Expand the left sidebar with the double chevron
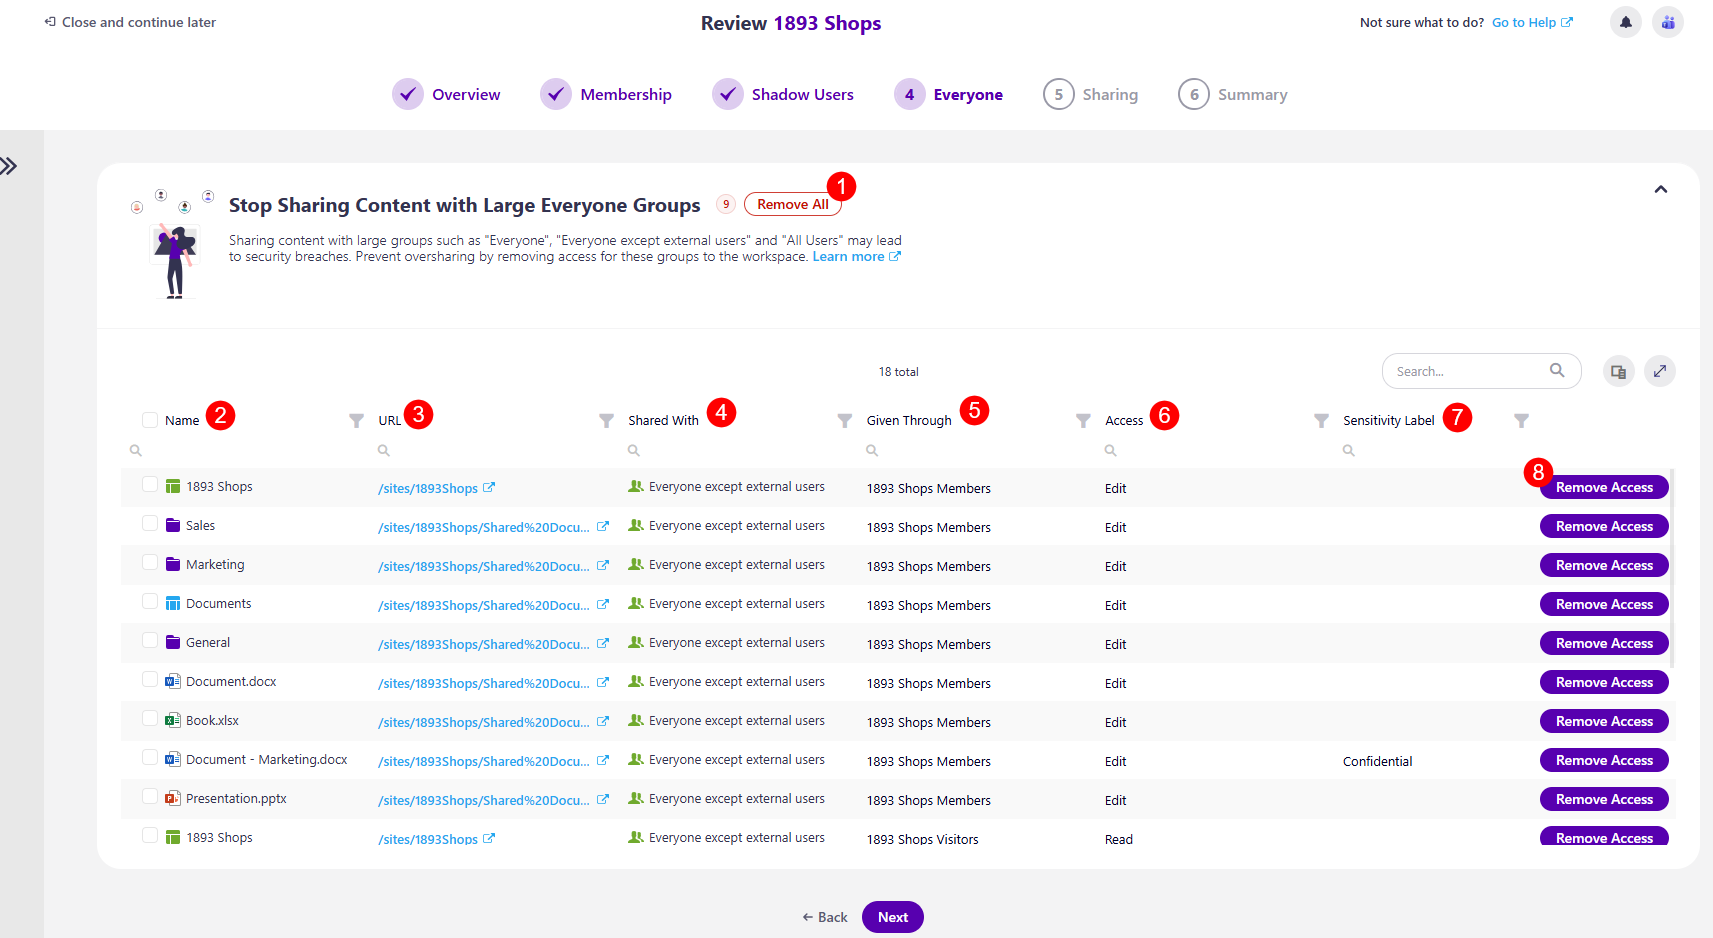Screen dimensions: 1713x938 tap(11, 166)
